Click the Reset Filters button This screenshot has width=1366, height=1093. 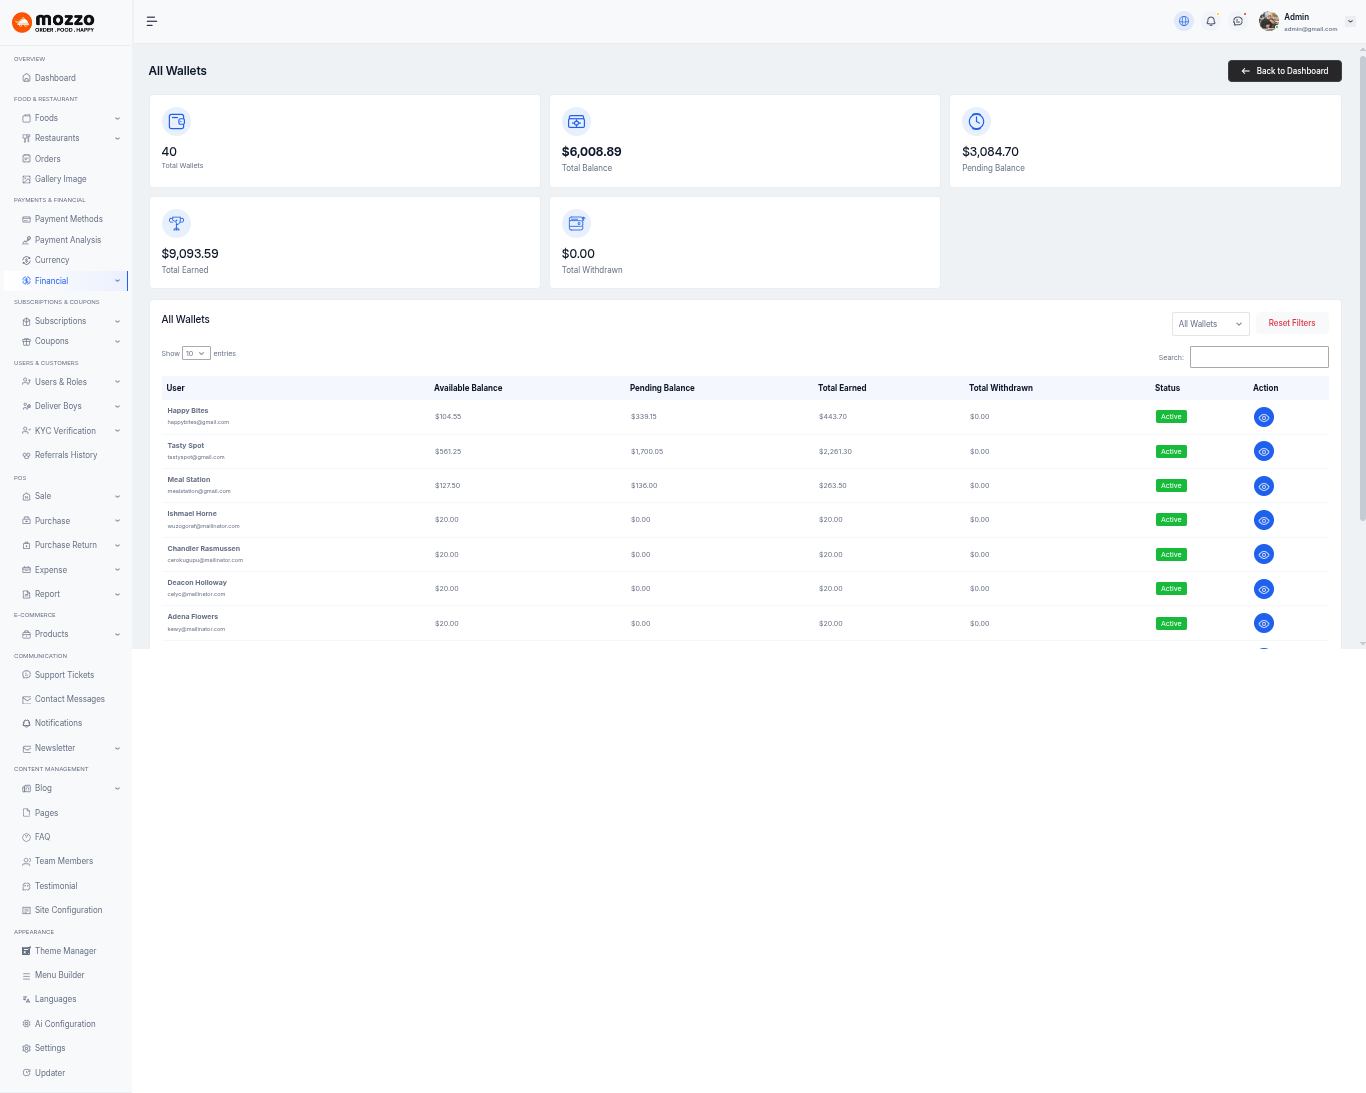point(1291,323)
